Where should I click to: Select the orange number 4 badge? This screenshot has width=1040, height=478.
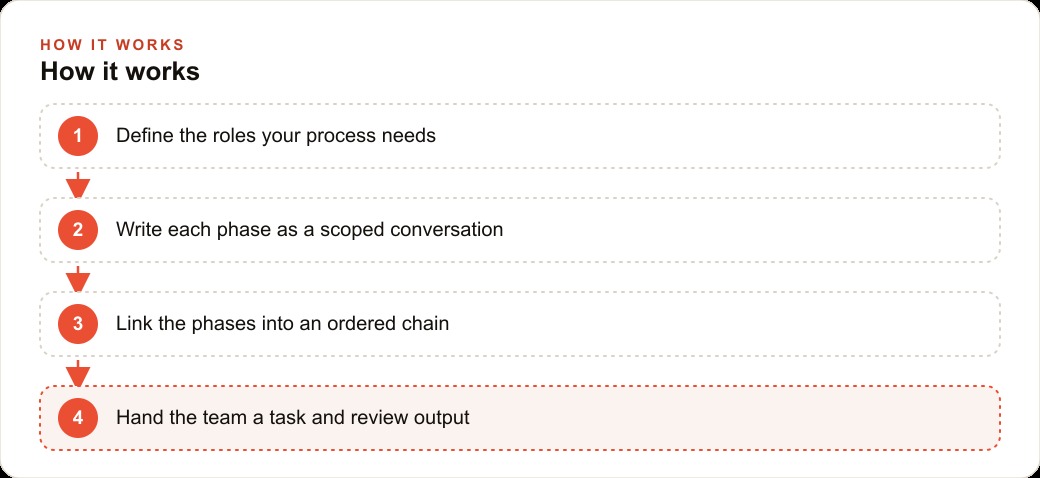pyautogui.click(x=78, y=418)
